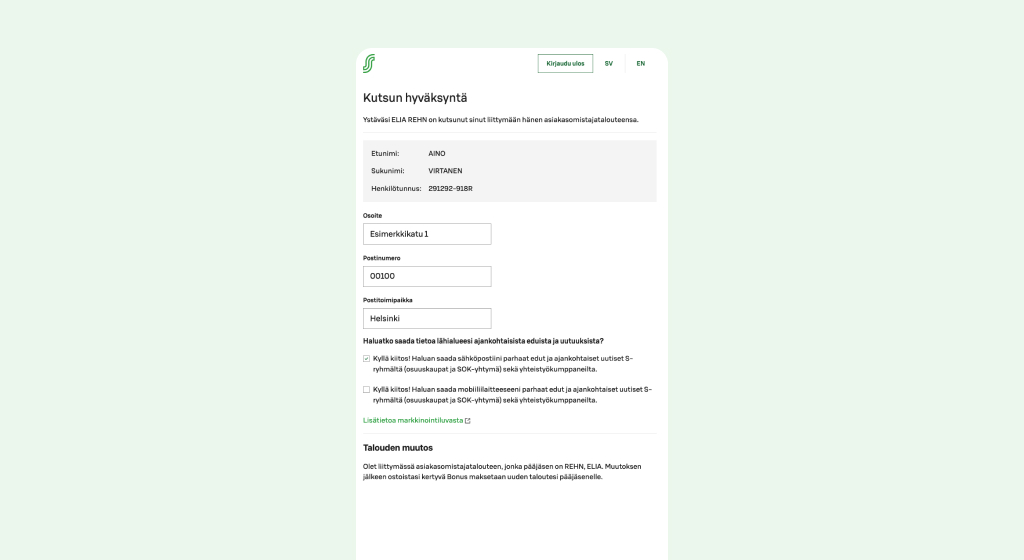This screenshot has width=1024, height=560.
Task: Click the Osoite field label
Action: tap(372, 215)
